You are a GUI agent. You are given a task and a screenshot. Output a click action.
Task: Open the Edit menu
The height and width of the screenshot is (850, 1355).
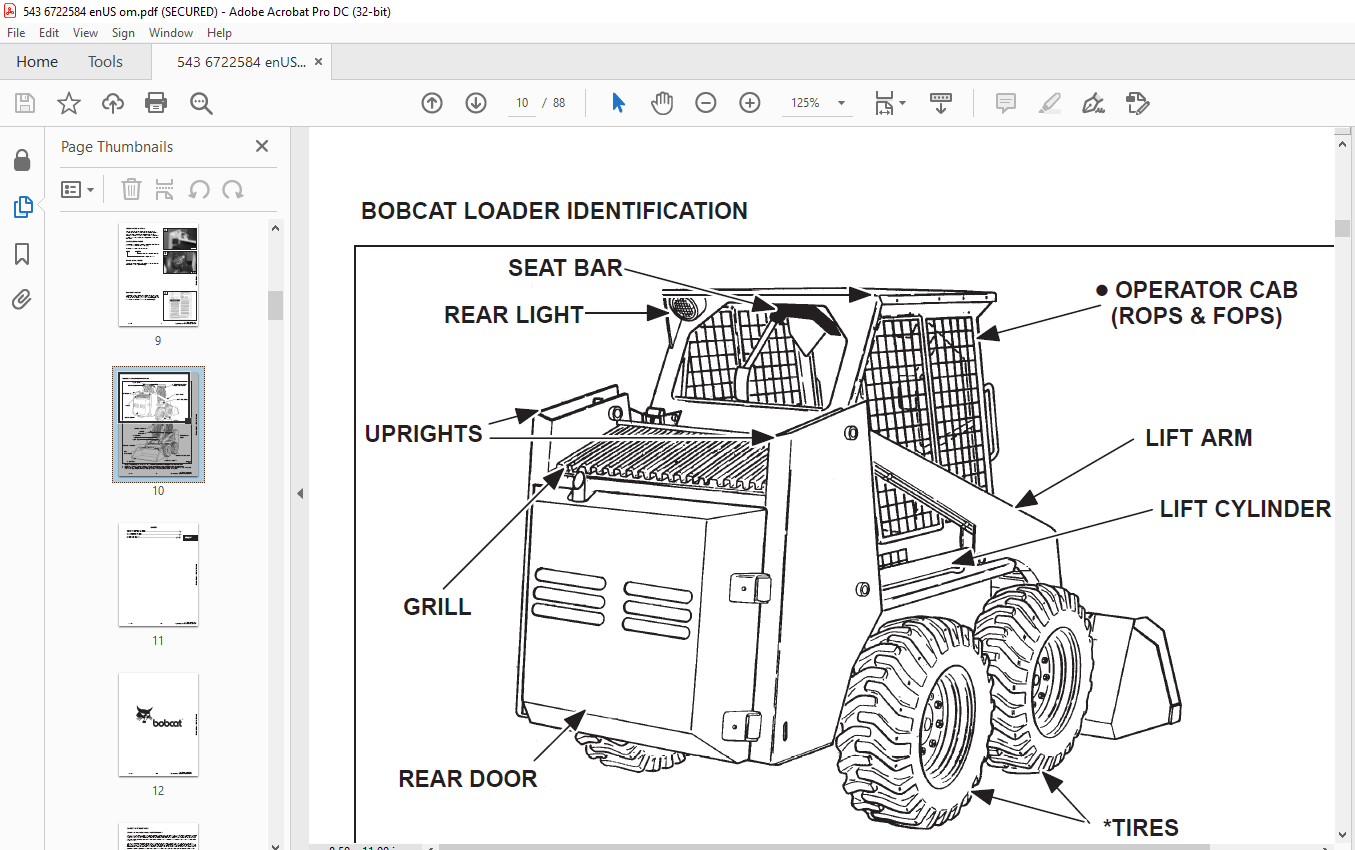coord(49,33)
